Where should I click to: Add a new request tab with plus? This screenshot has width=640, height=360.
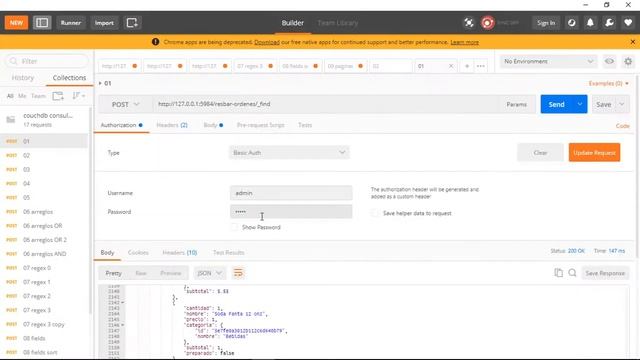pyautogui.click(x=467, y=66)
